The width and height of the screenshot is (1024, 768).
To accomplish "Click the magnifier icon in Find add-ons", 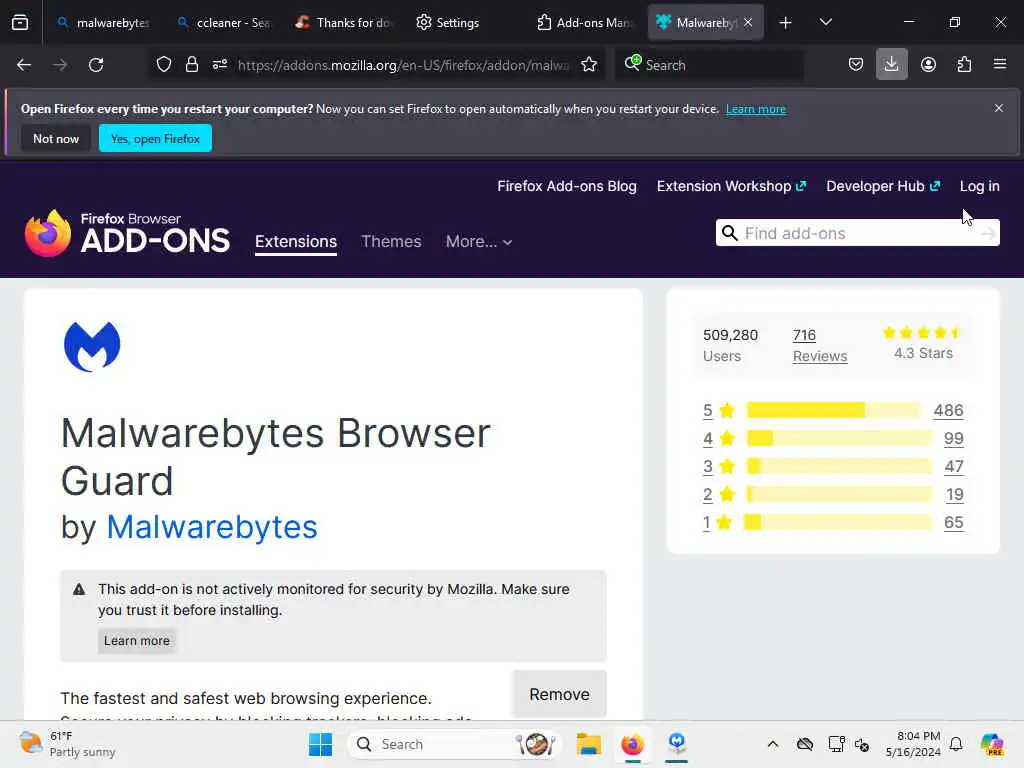I will click(729, 233).
